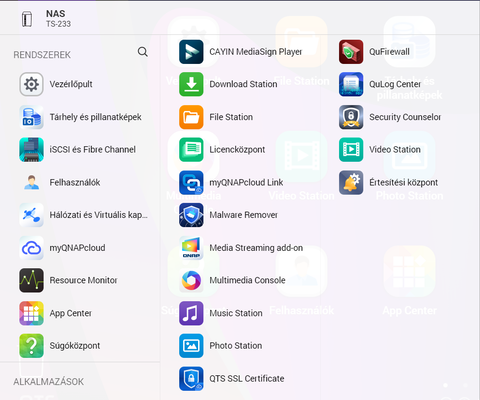Open the Download Station icon
Viewport: 480px width, 400px height.
click(x=191, y=84)
